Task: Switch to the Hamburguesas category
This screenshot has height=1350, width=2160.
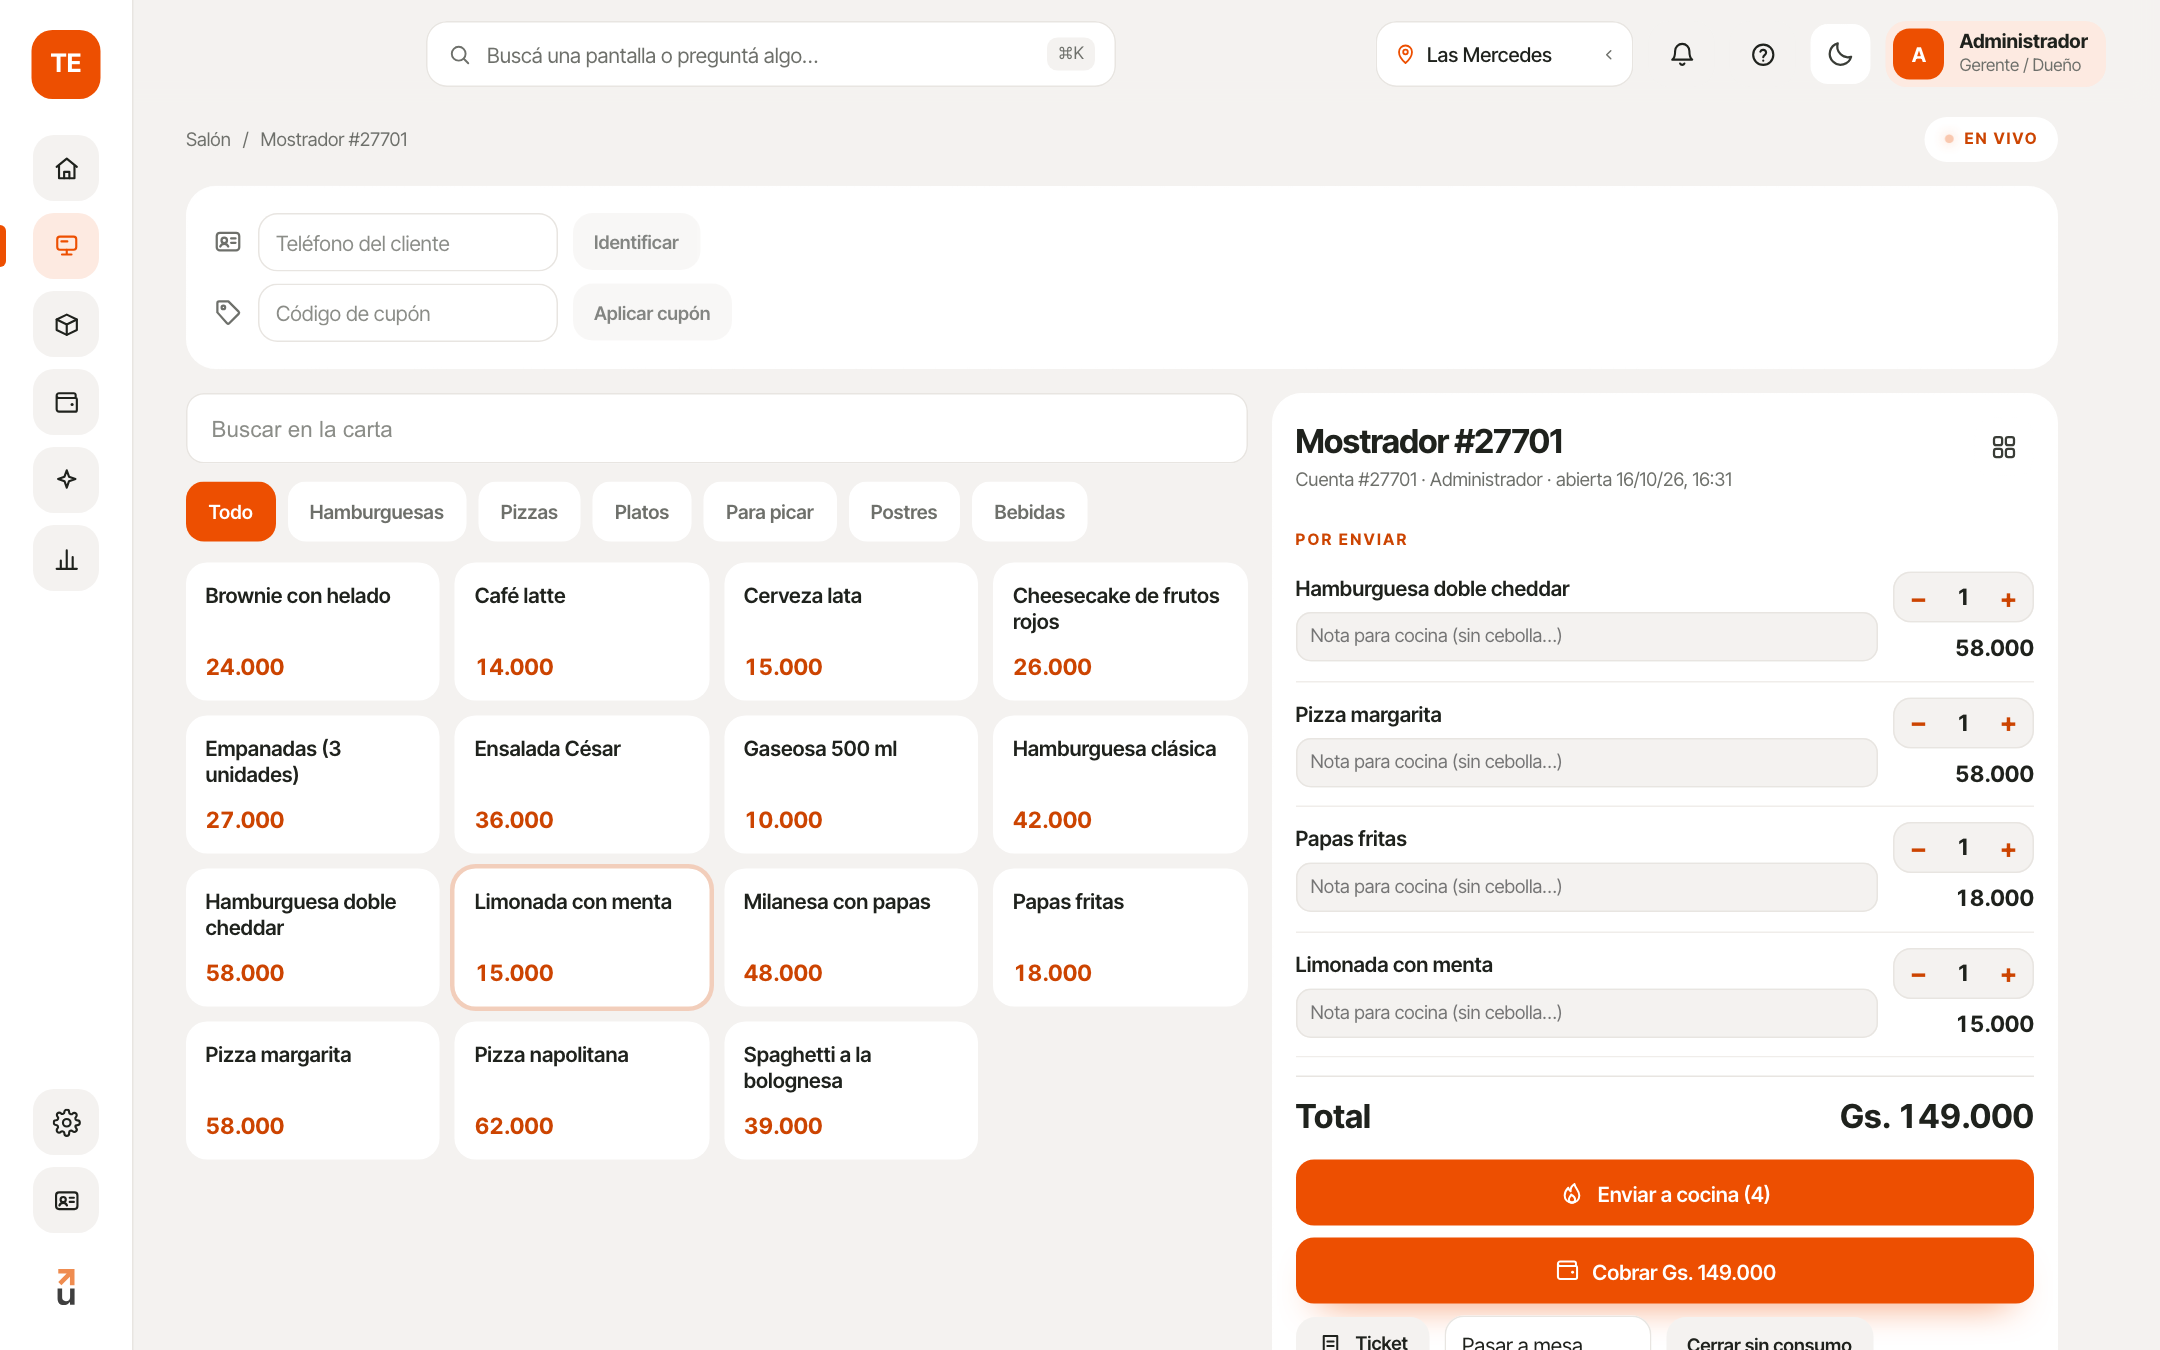Action: point(376,512)
